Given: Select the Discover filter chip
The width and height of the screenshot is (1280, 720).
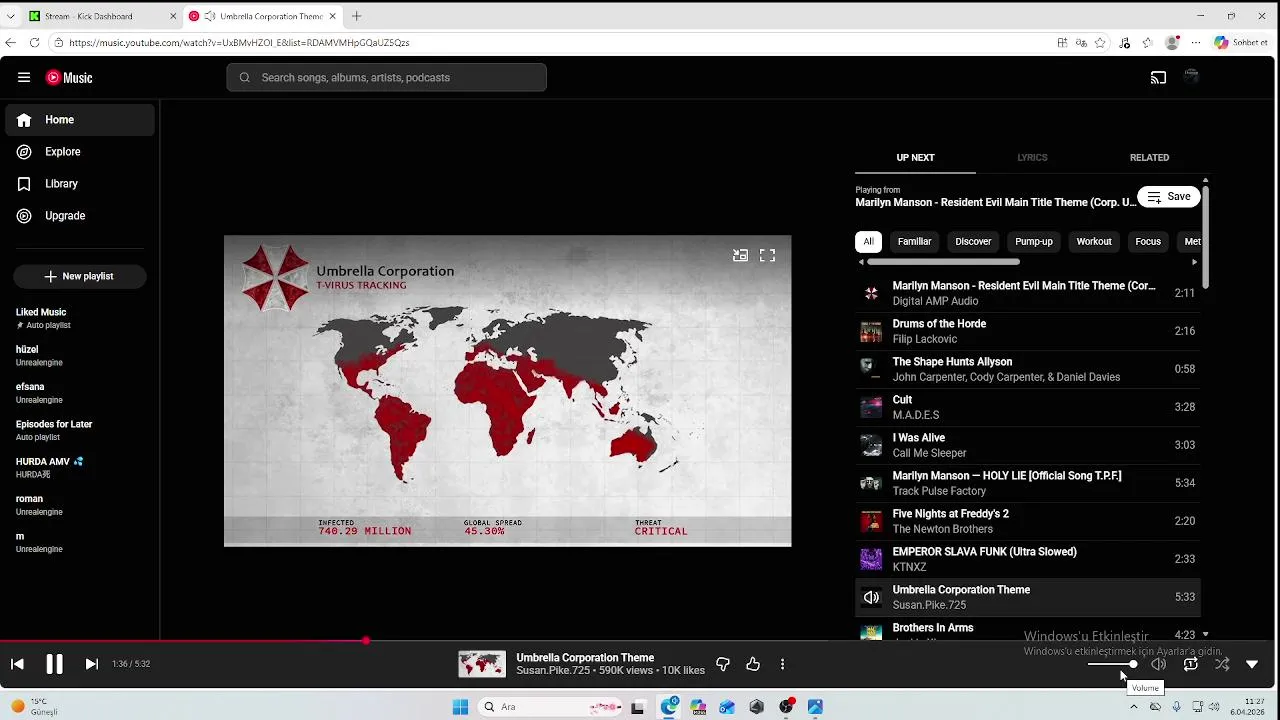Looking at the screenshot, I should (973, 241).
